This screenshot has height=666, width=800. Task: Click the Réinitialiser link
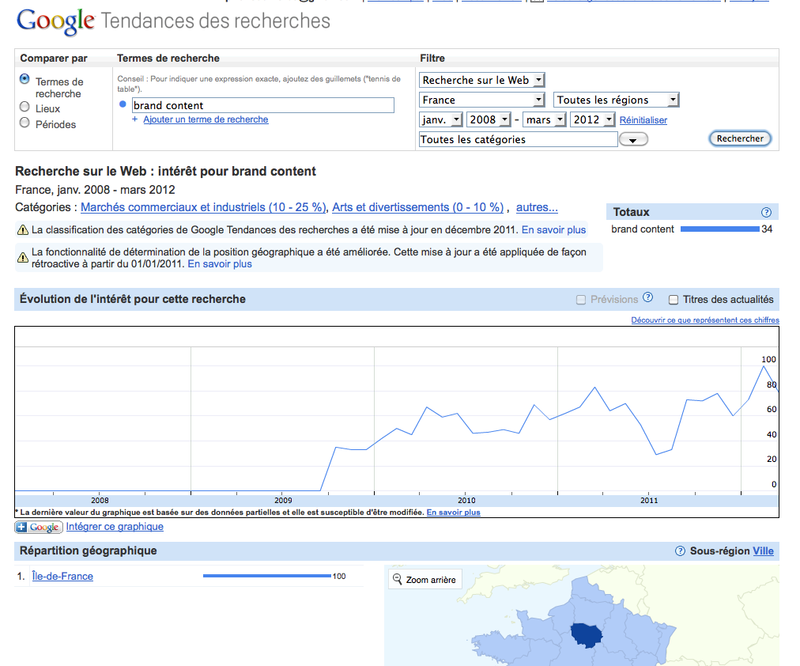(x=643, y=120)
